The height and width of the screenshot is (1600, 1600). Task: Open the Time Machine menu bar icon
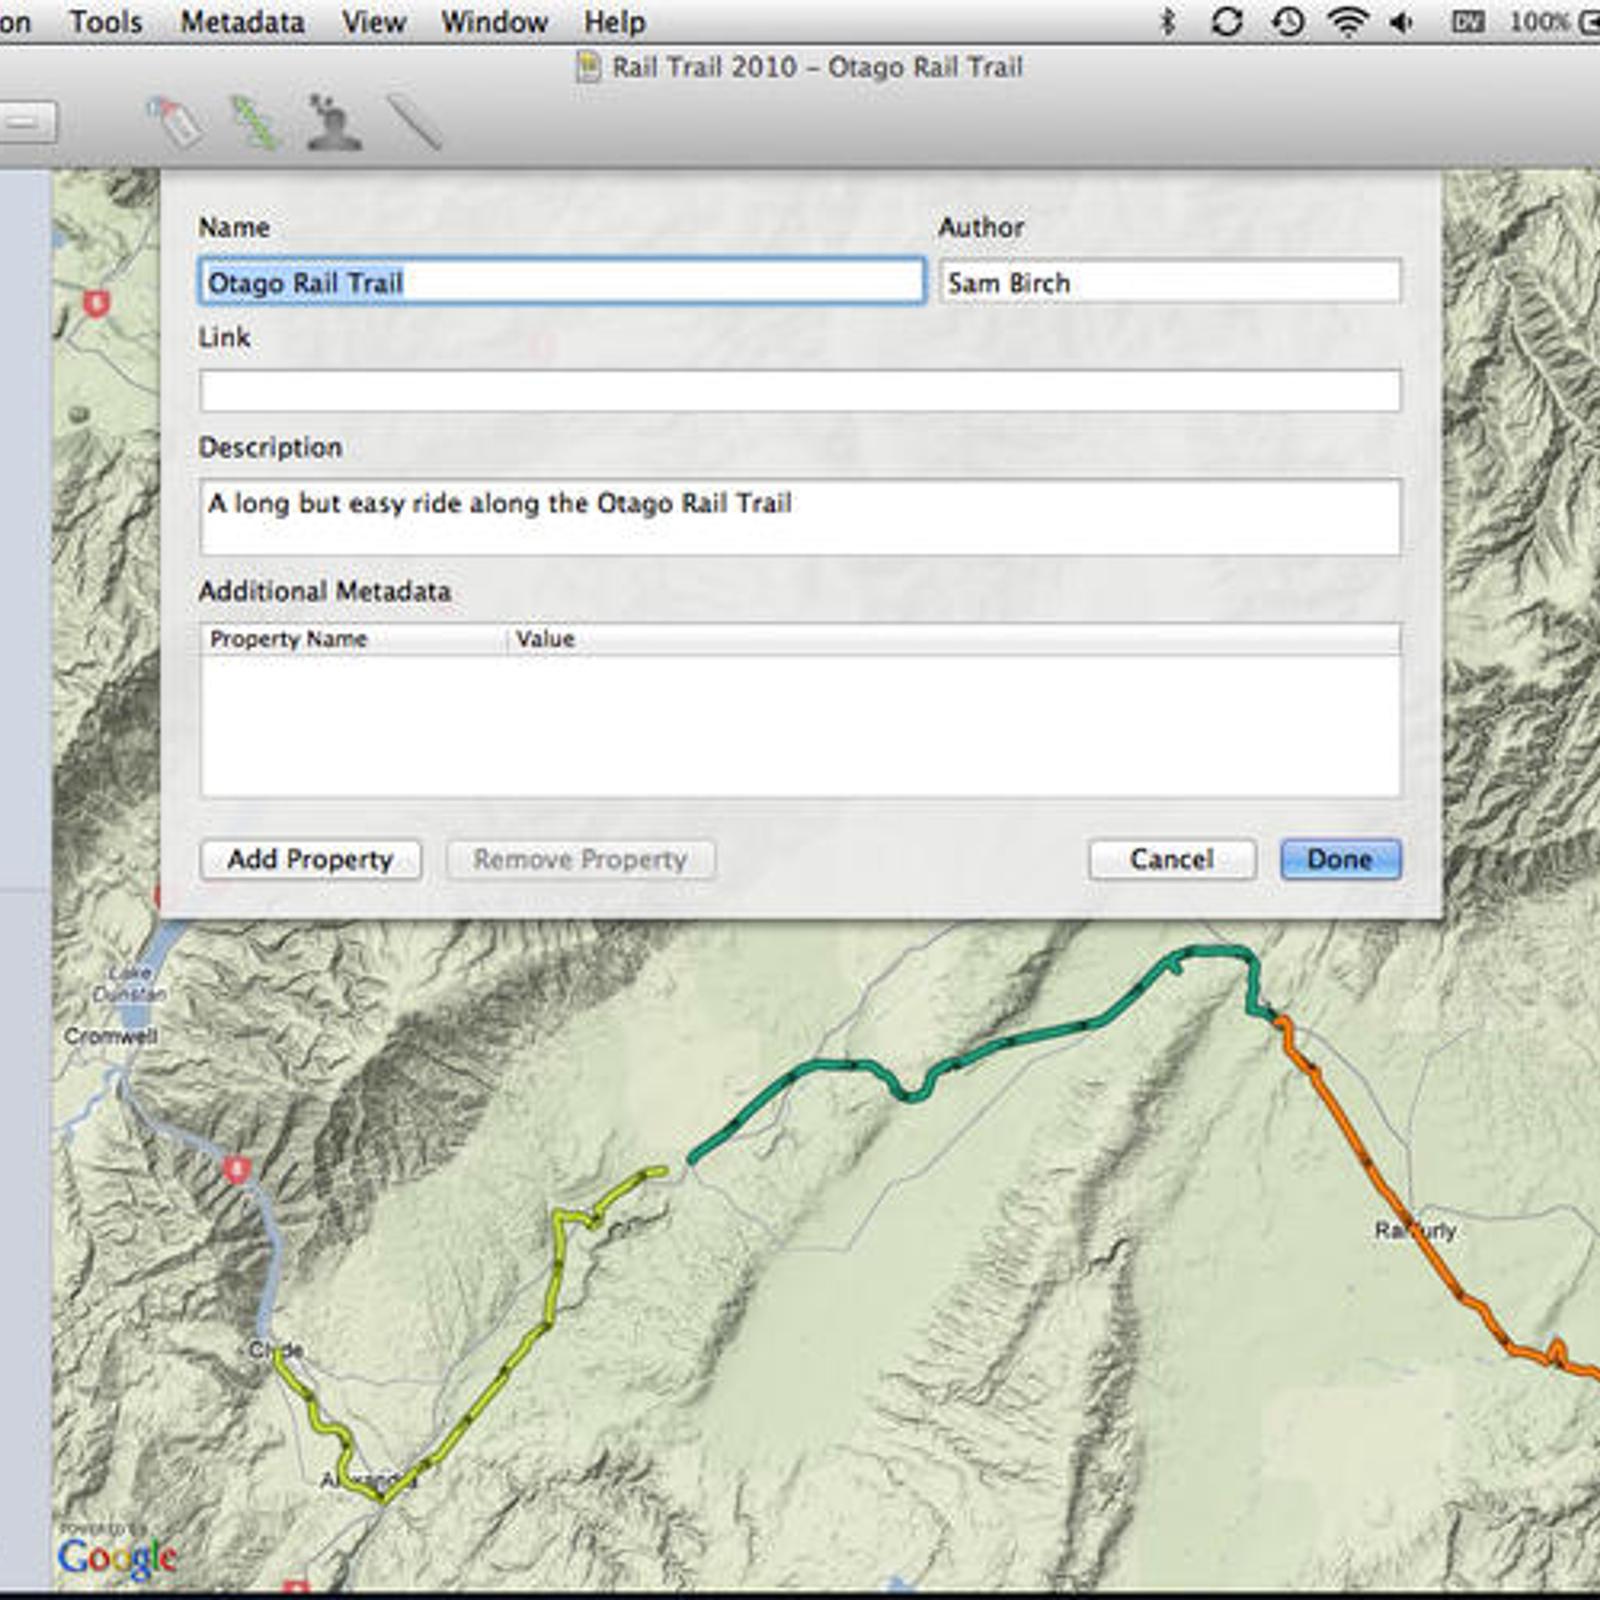coord(1288,21)
